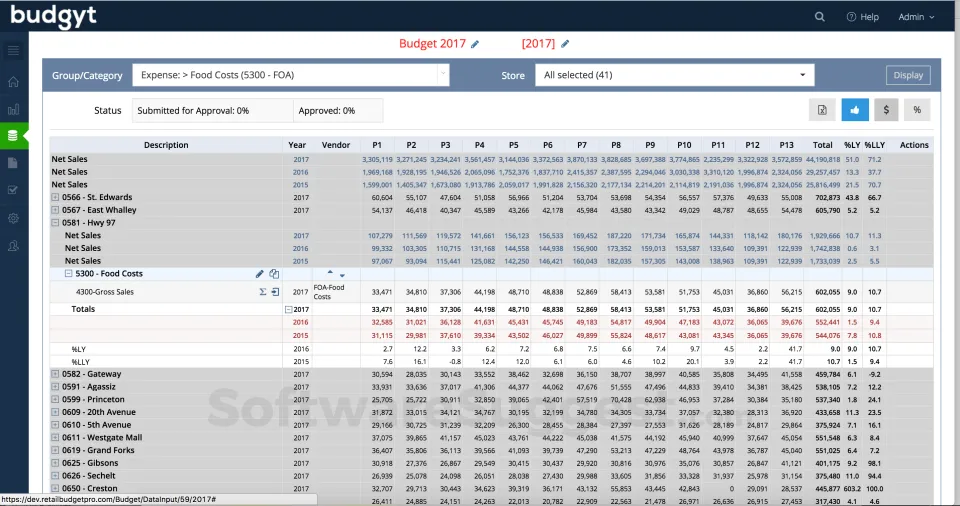
Task: Expand 0619 - Grand Forks row
Action: (55, 450)
